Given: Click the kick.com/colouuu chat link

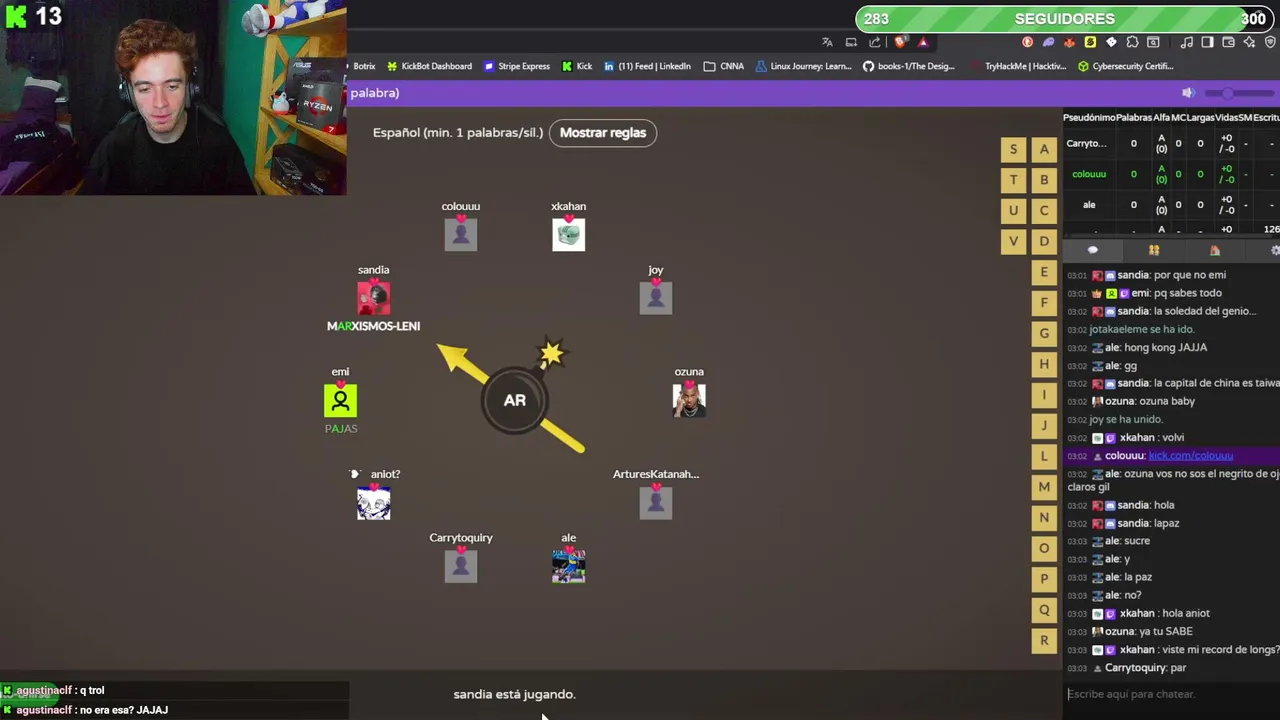Looking at the screenshot, I should 1190,456.
